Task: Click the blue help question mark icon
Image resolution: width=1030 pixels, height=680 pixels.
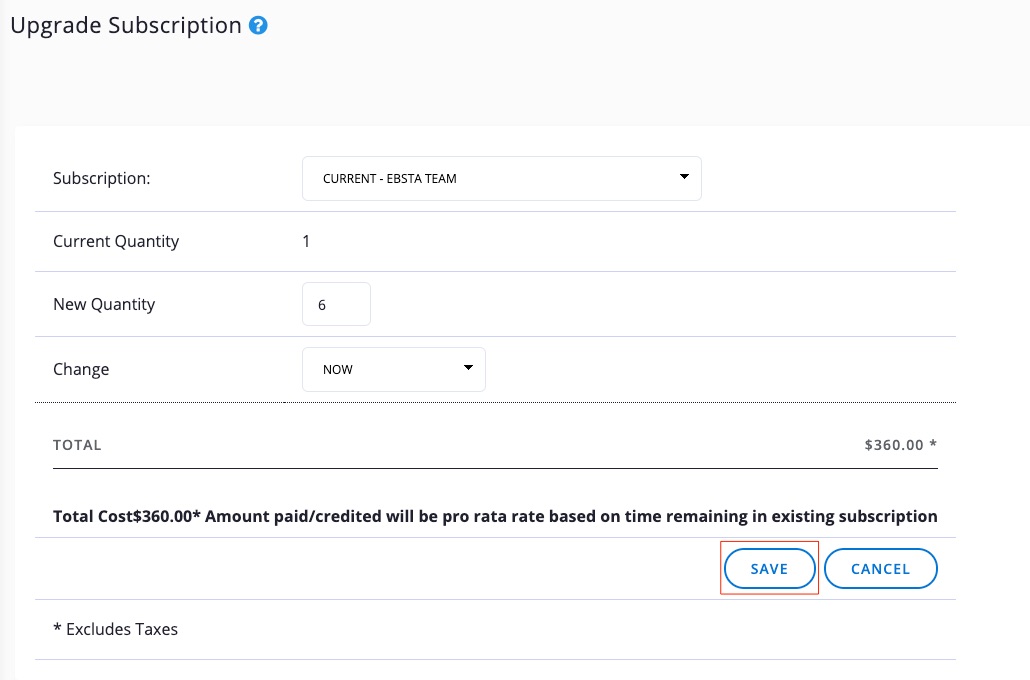Action: (x=258, y=26)
